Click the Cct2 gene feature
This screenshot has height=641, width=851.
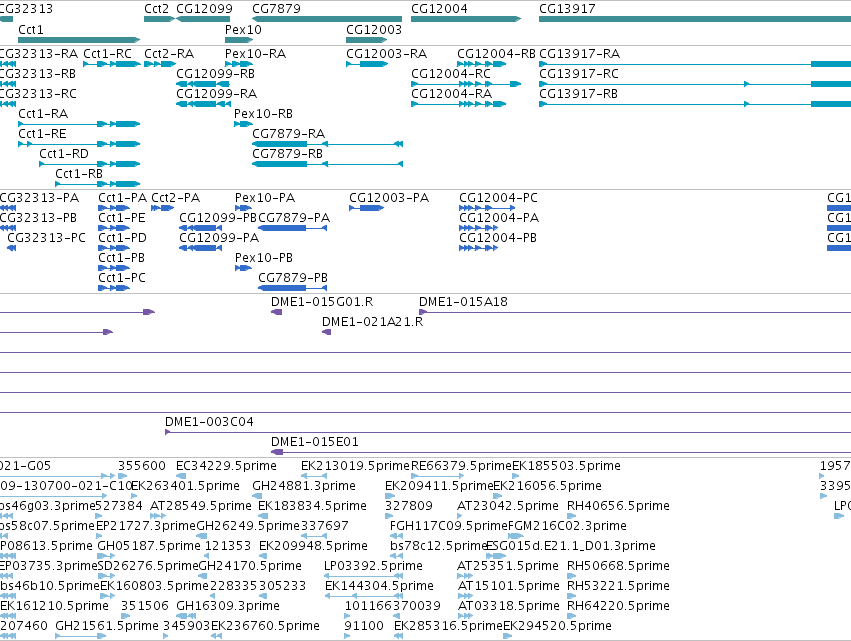pyautogui.click(x=160, y=19)
